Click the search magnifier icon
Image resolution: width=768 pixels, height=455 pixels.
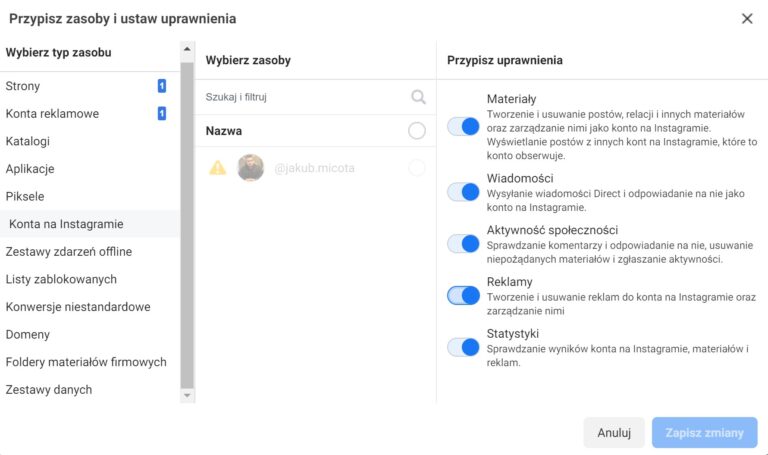coord(418,97)
